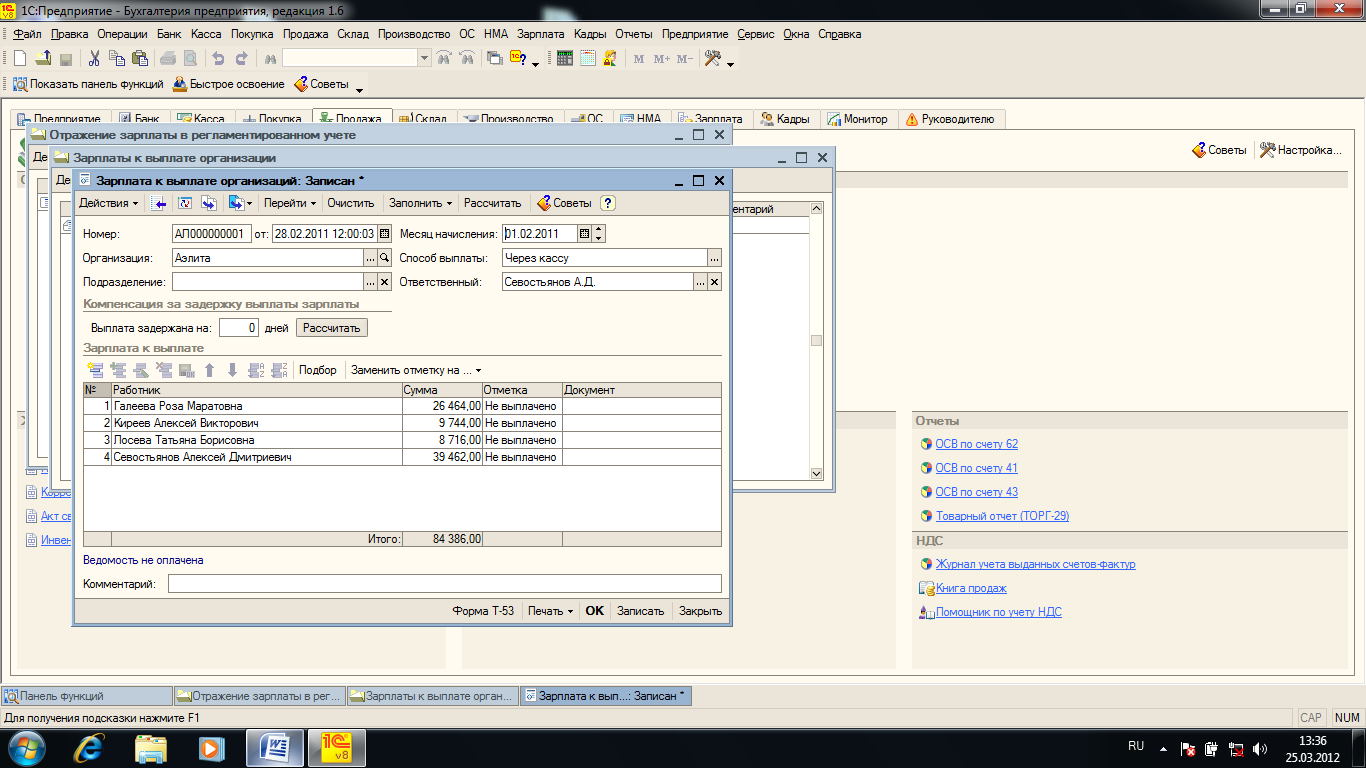The image size is (1366, 768).
Task: Click the Paste clipboard icon
Action: tap(140, 59)
